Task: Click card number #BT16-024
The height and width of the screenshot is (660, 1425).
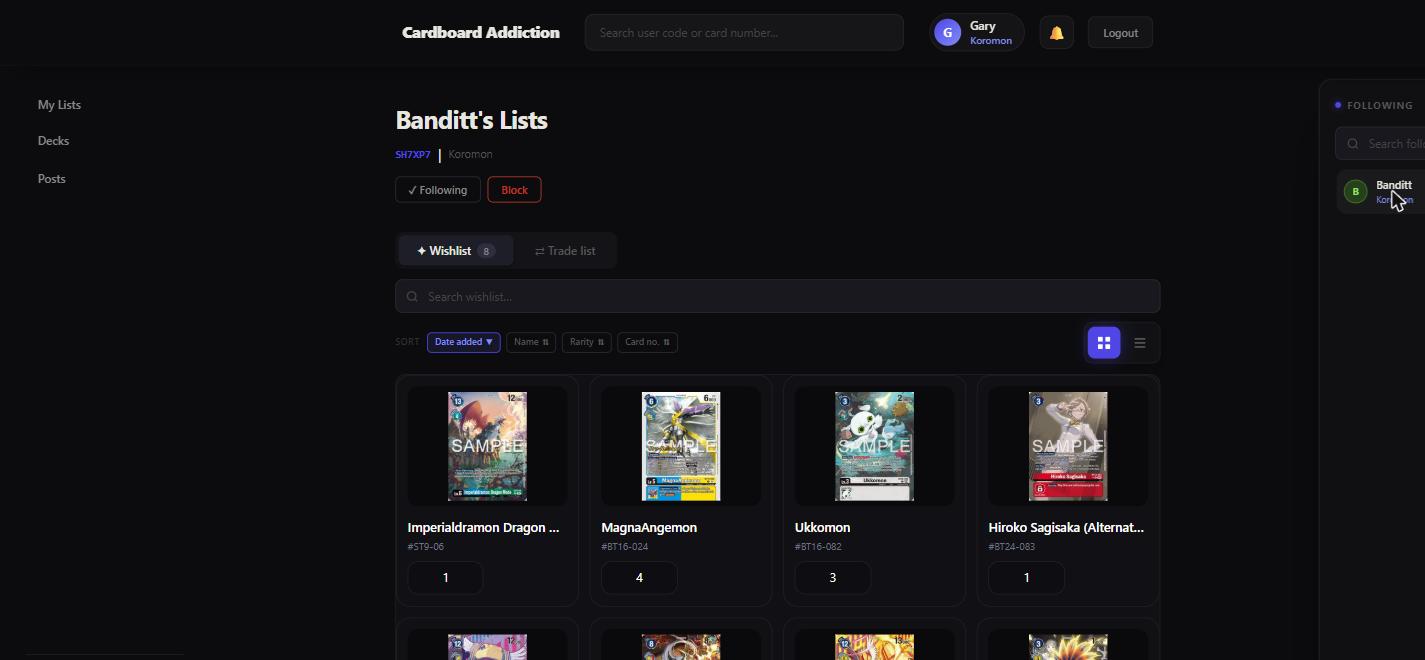Action: click(625, 547)
